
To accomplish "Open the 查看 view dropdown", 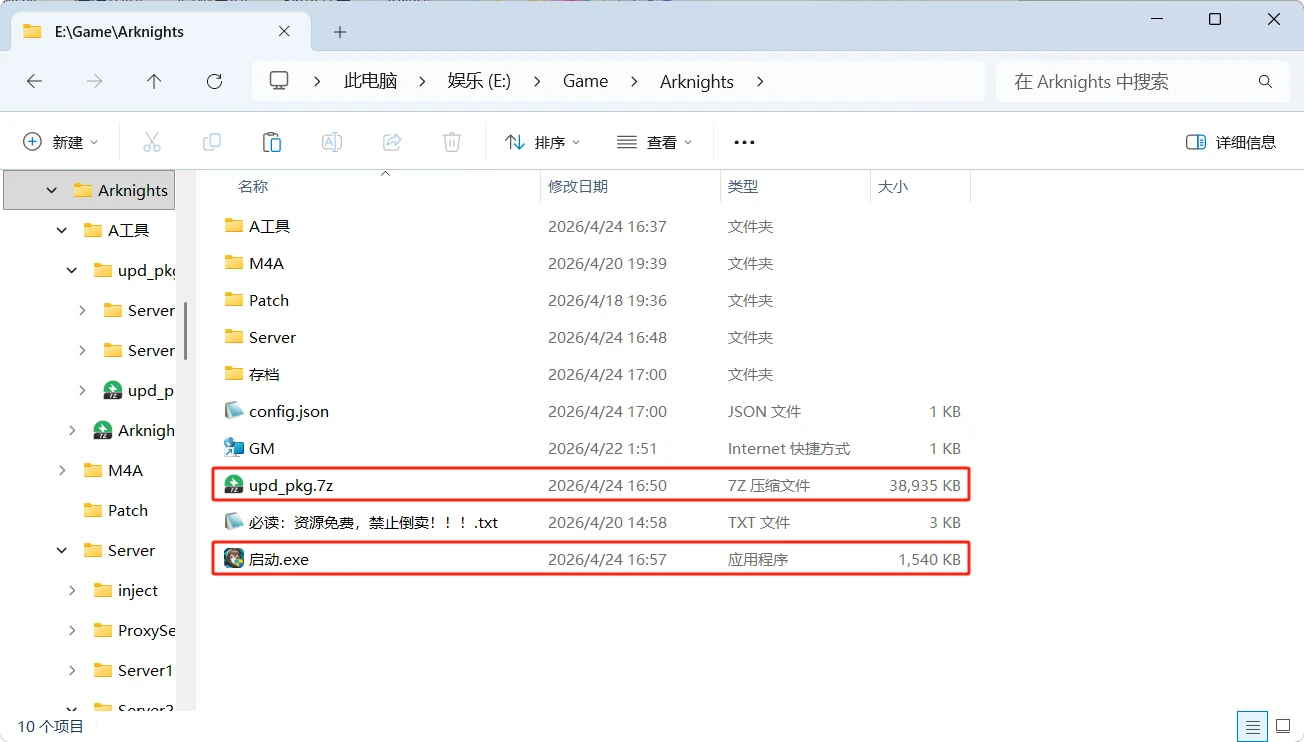I will click(655, 142).
